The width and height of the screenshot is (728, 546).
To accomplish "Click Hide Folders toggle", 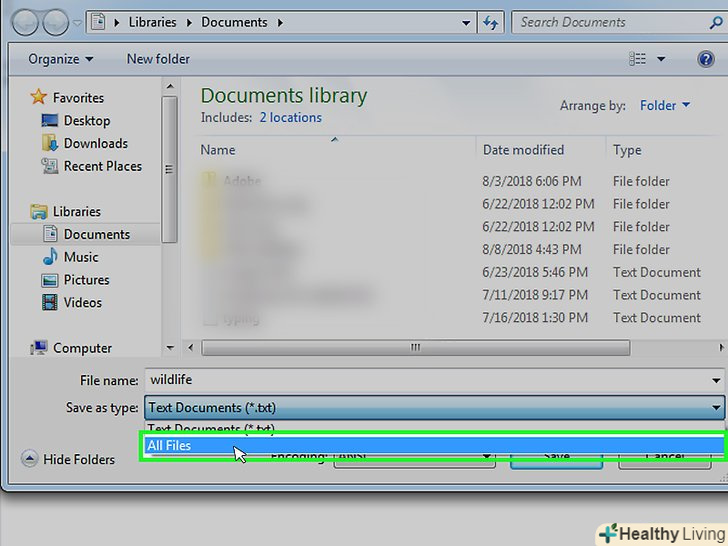I will pos(68,459).
